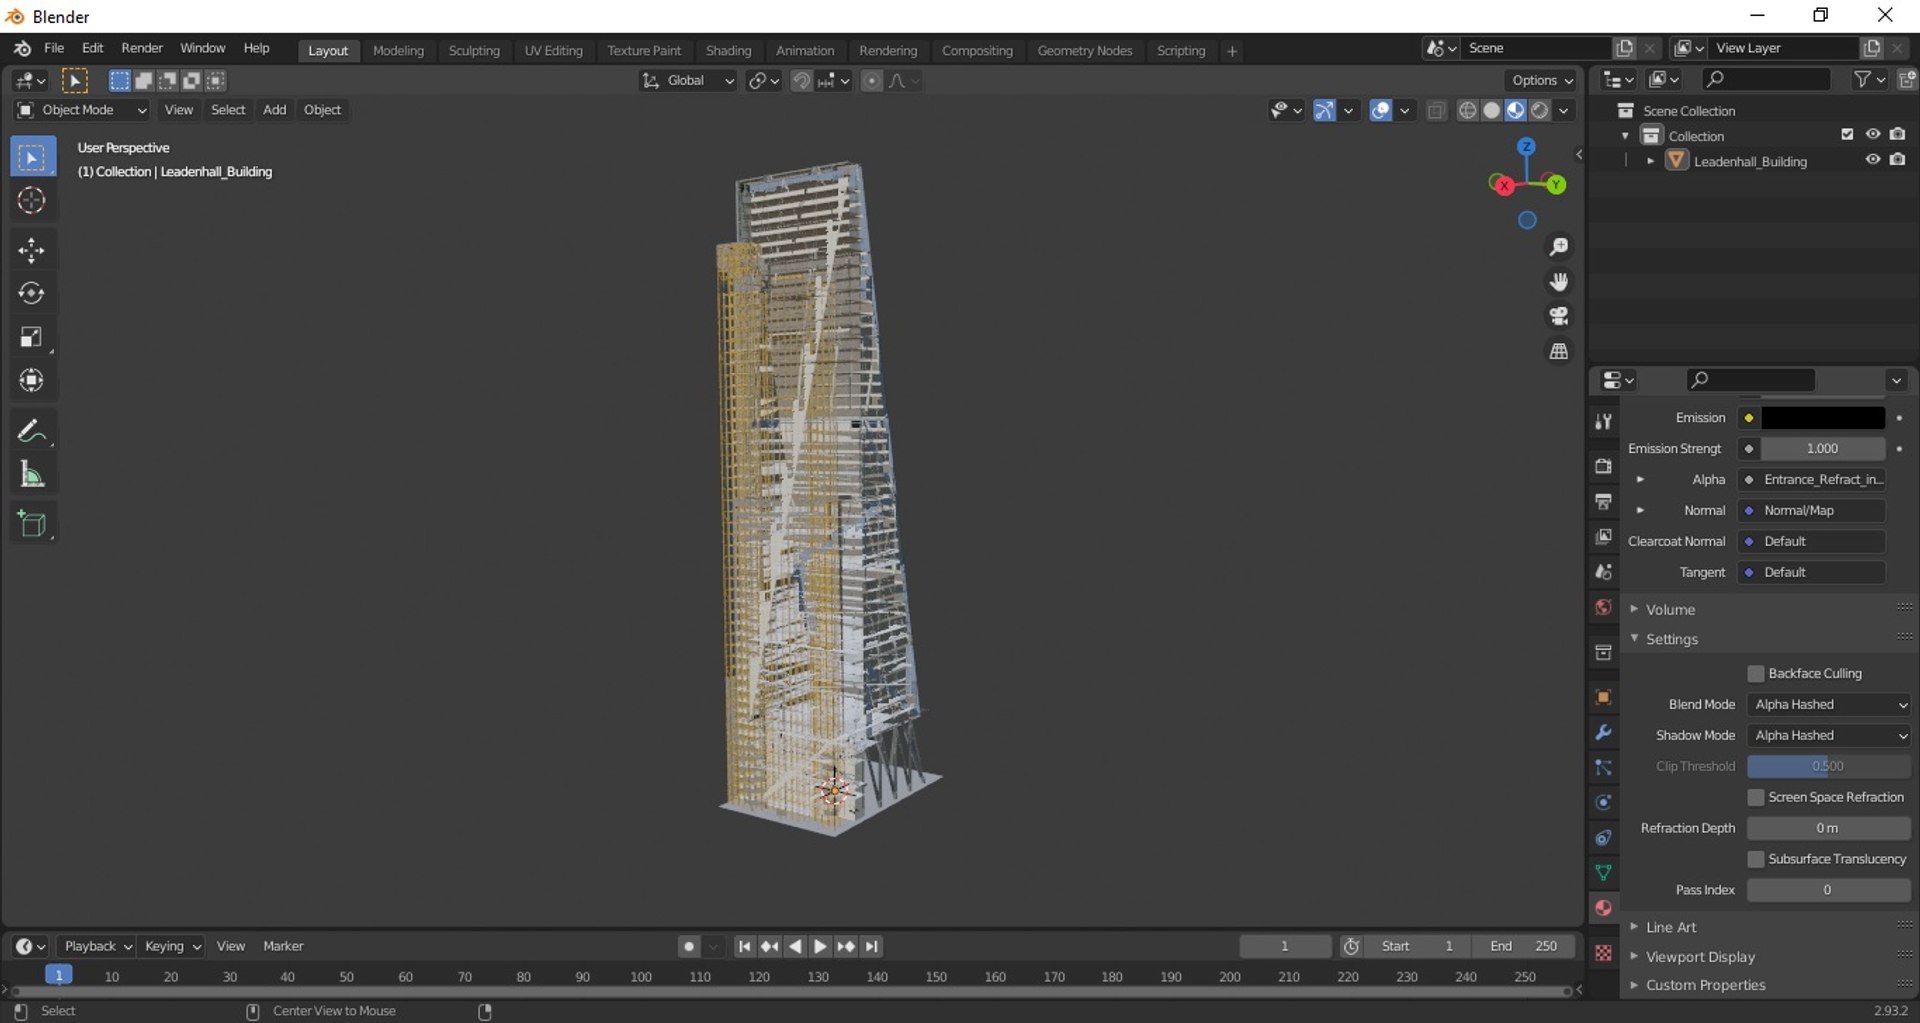Viewport: 1920px width, 1023px height.
Task: Click the Normal/Map link field
Action: tap(1813, 511)
